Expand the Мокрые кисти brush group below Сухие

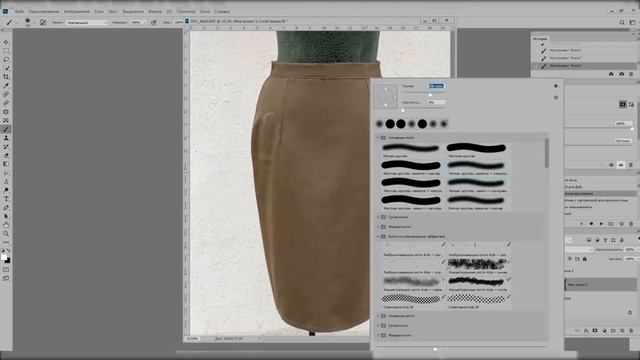tap(378, 227)
